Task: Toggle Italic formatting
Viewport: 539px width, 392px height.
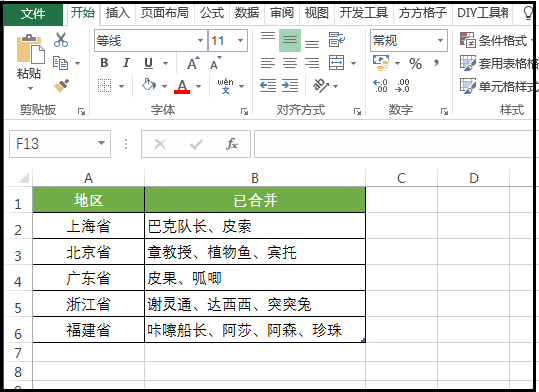Action: (x=126, y=63)
